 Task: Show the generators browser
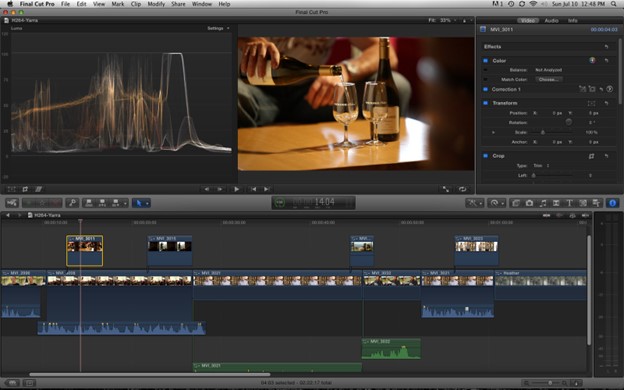(583, 203)
